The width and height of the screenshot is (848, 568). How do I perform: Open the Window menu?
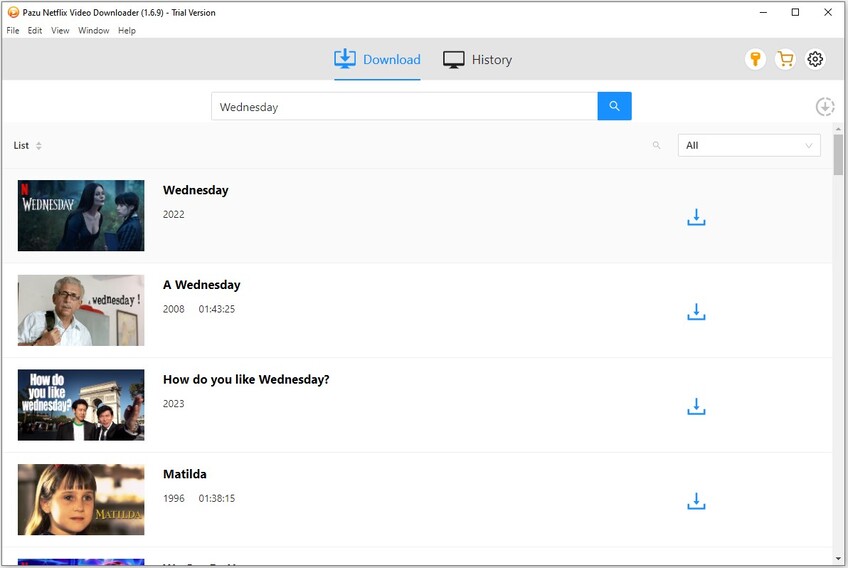[93, 31]
